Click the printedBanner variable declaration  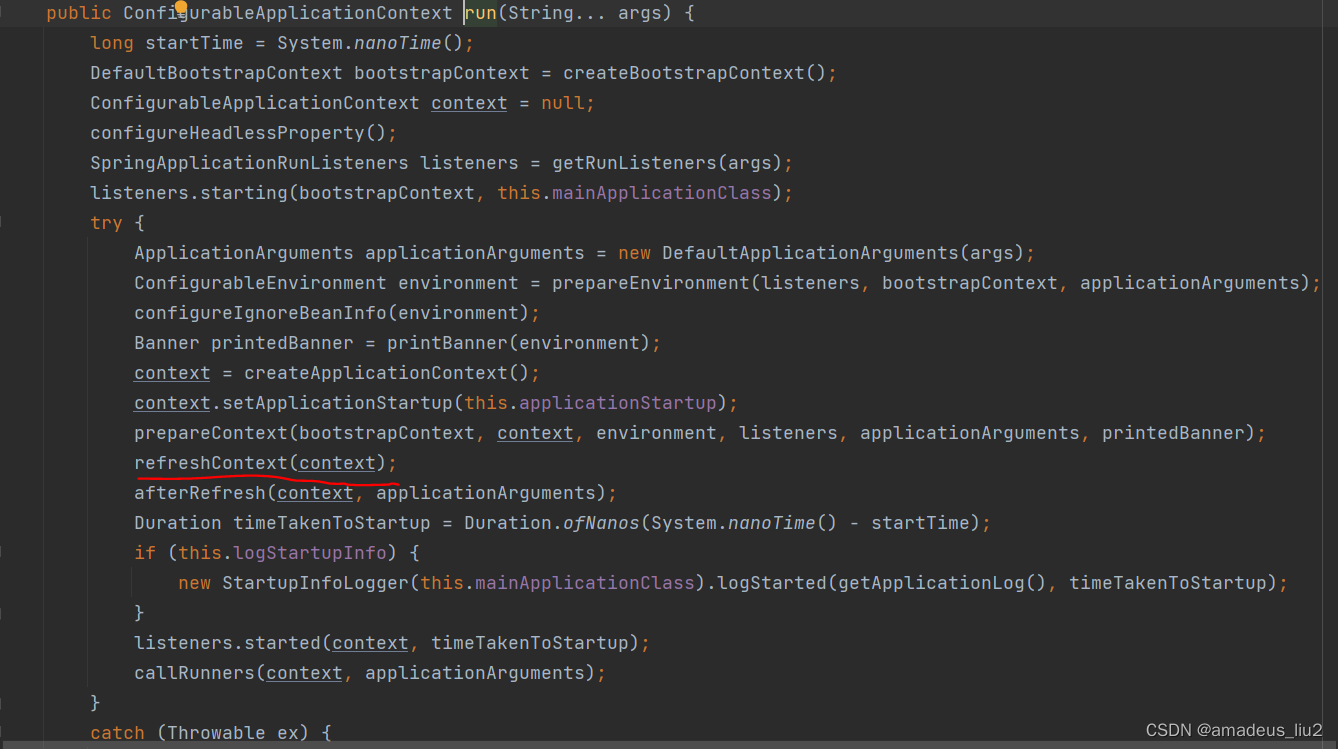tap(282, 343)
